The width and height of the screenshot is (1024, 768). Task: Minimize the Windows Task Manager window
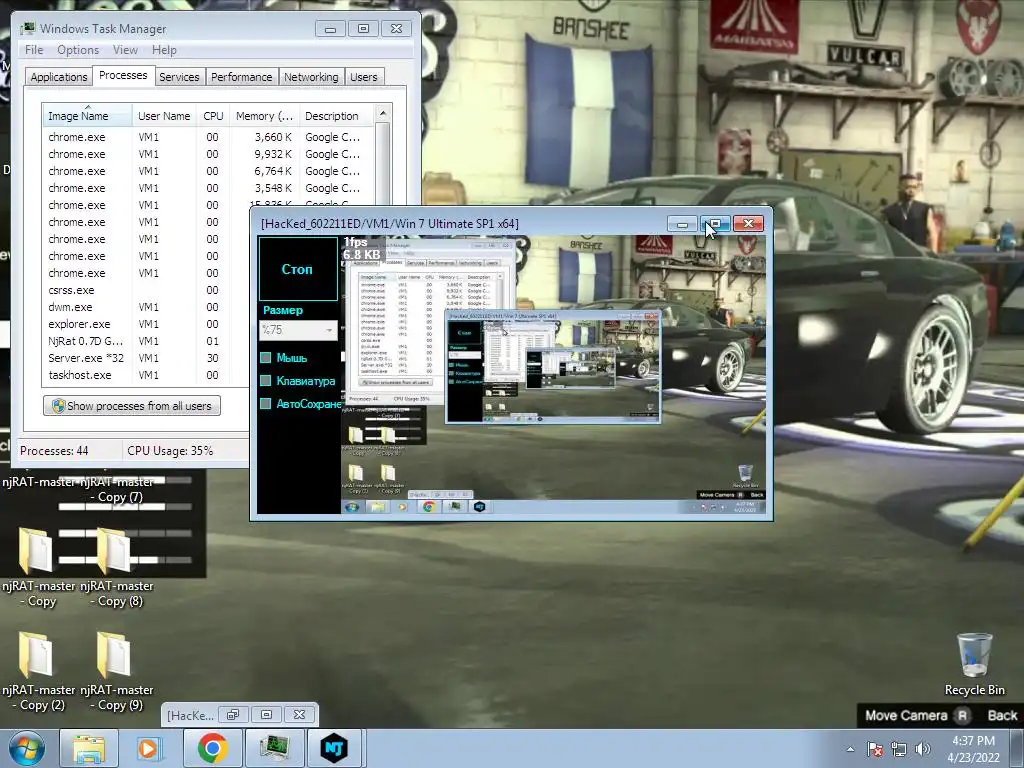coord(330,29)
